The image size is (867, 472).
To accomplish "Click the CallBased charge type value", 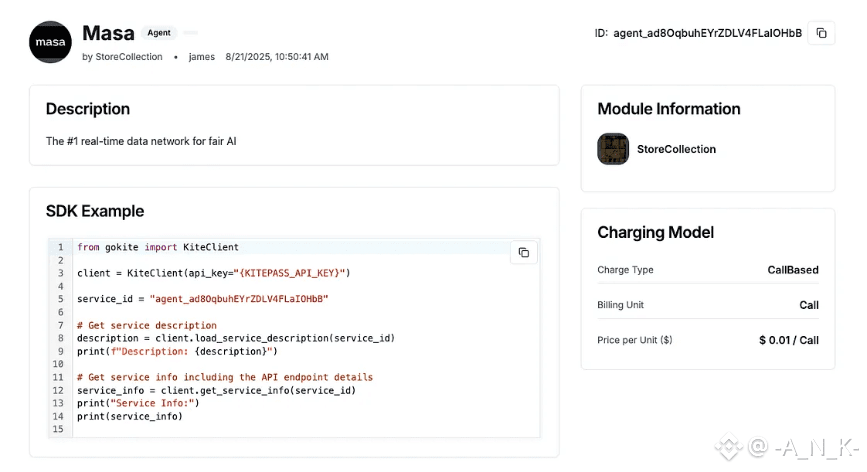I will pos(792,270).
